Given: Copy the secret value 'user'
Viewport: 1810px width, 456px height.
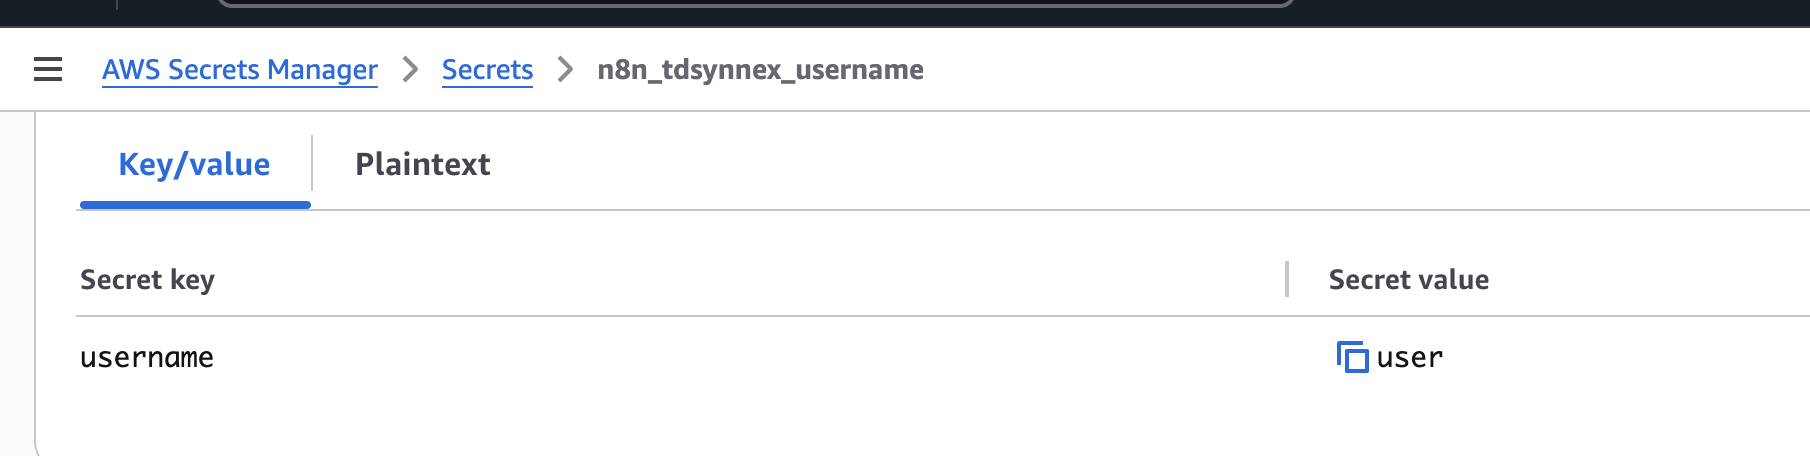Looking at the screenshot, I should (1352, 357).
